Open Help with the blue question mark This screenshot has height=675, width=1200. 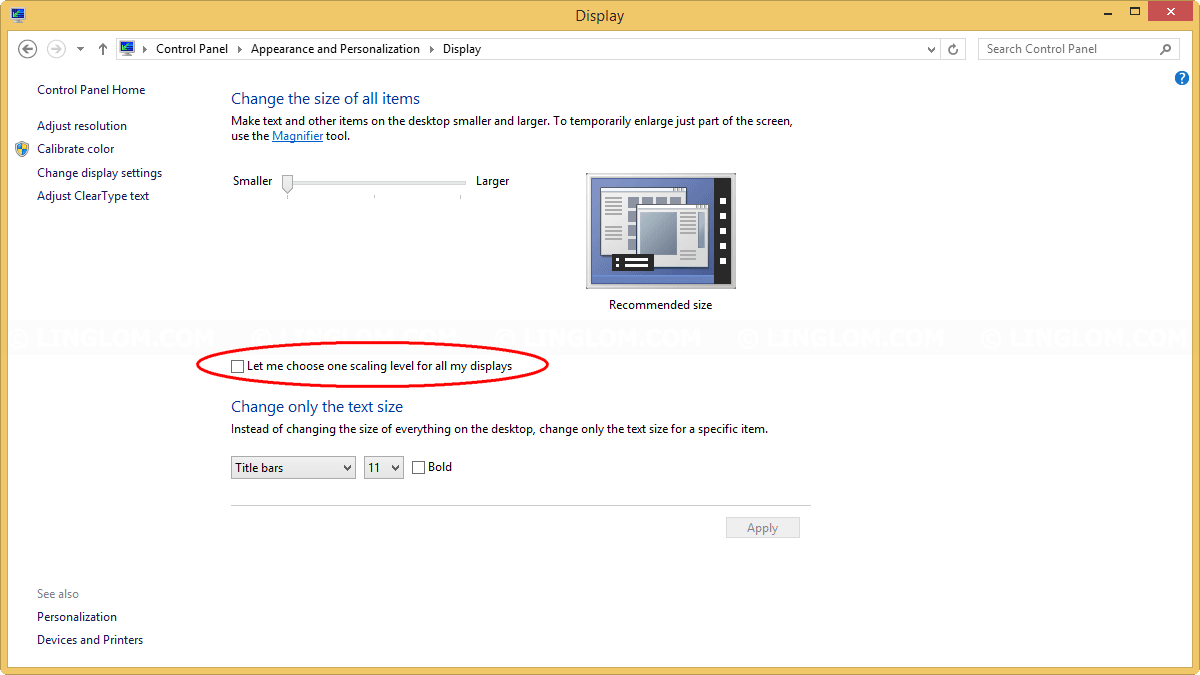[x=1182, y=78]
